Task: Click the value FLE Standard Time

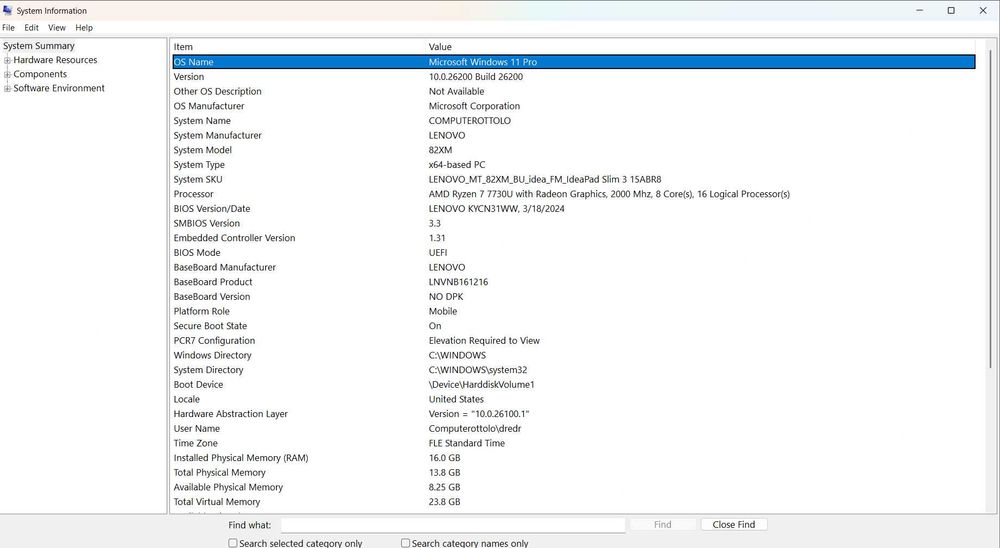Action: pos(467,443)
